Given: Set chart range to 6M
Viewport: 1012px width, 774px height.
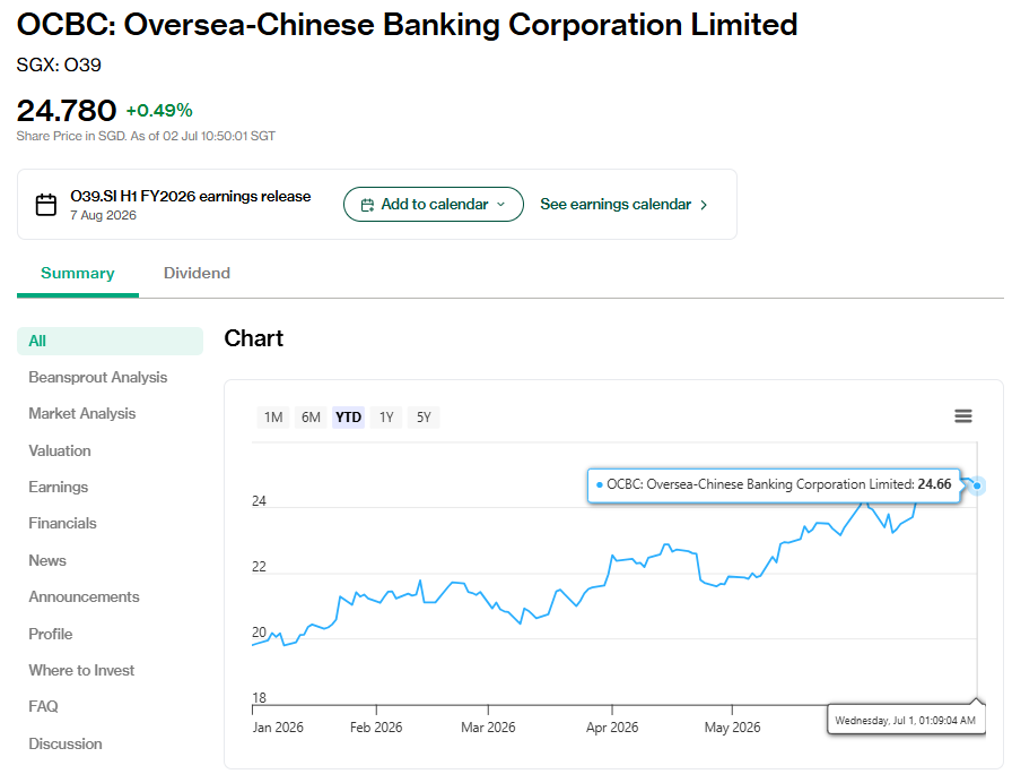Looking at the screenshot, I should [310, 417].
